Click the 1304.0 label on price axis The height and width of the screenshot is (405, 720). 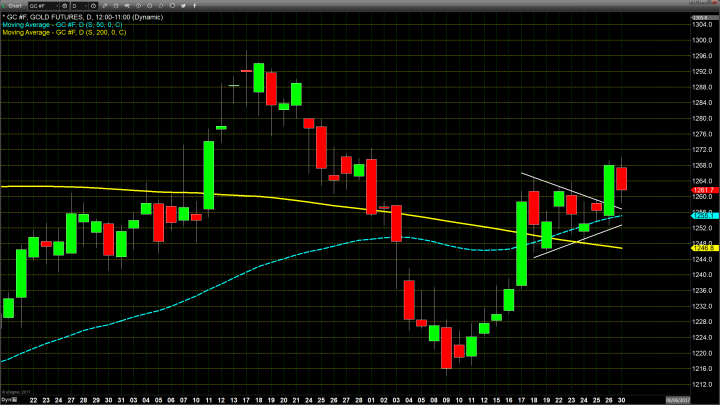tap(702, 24)
